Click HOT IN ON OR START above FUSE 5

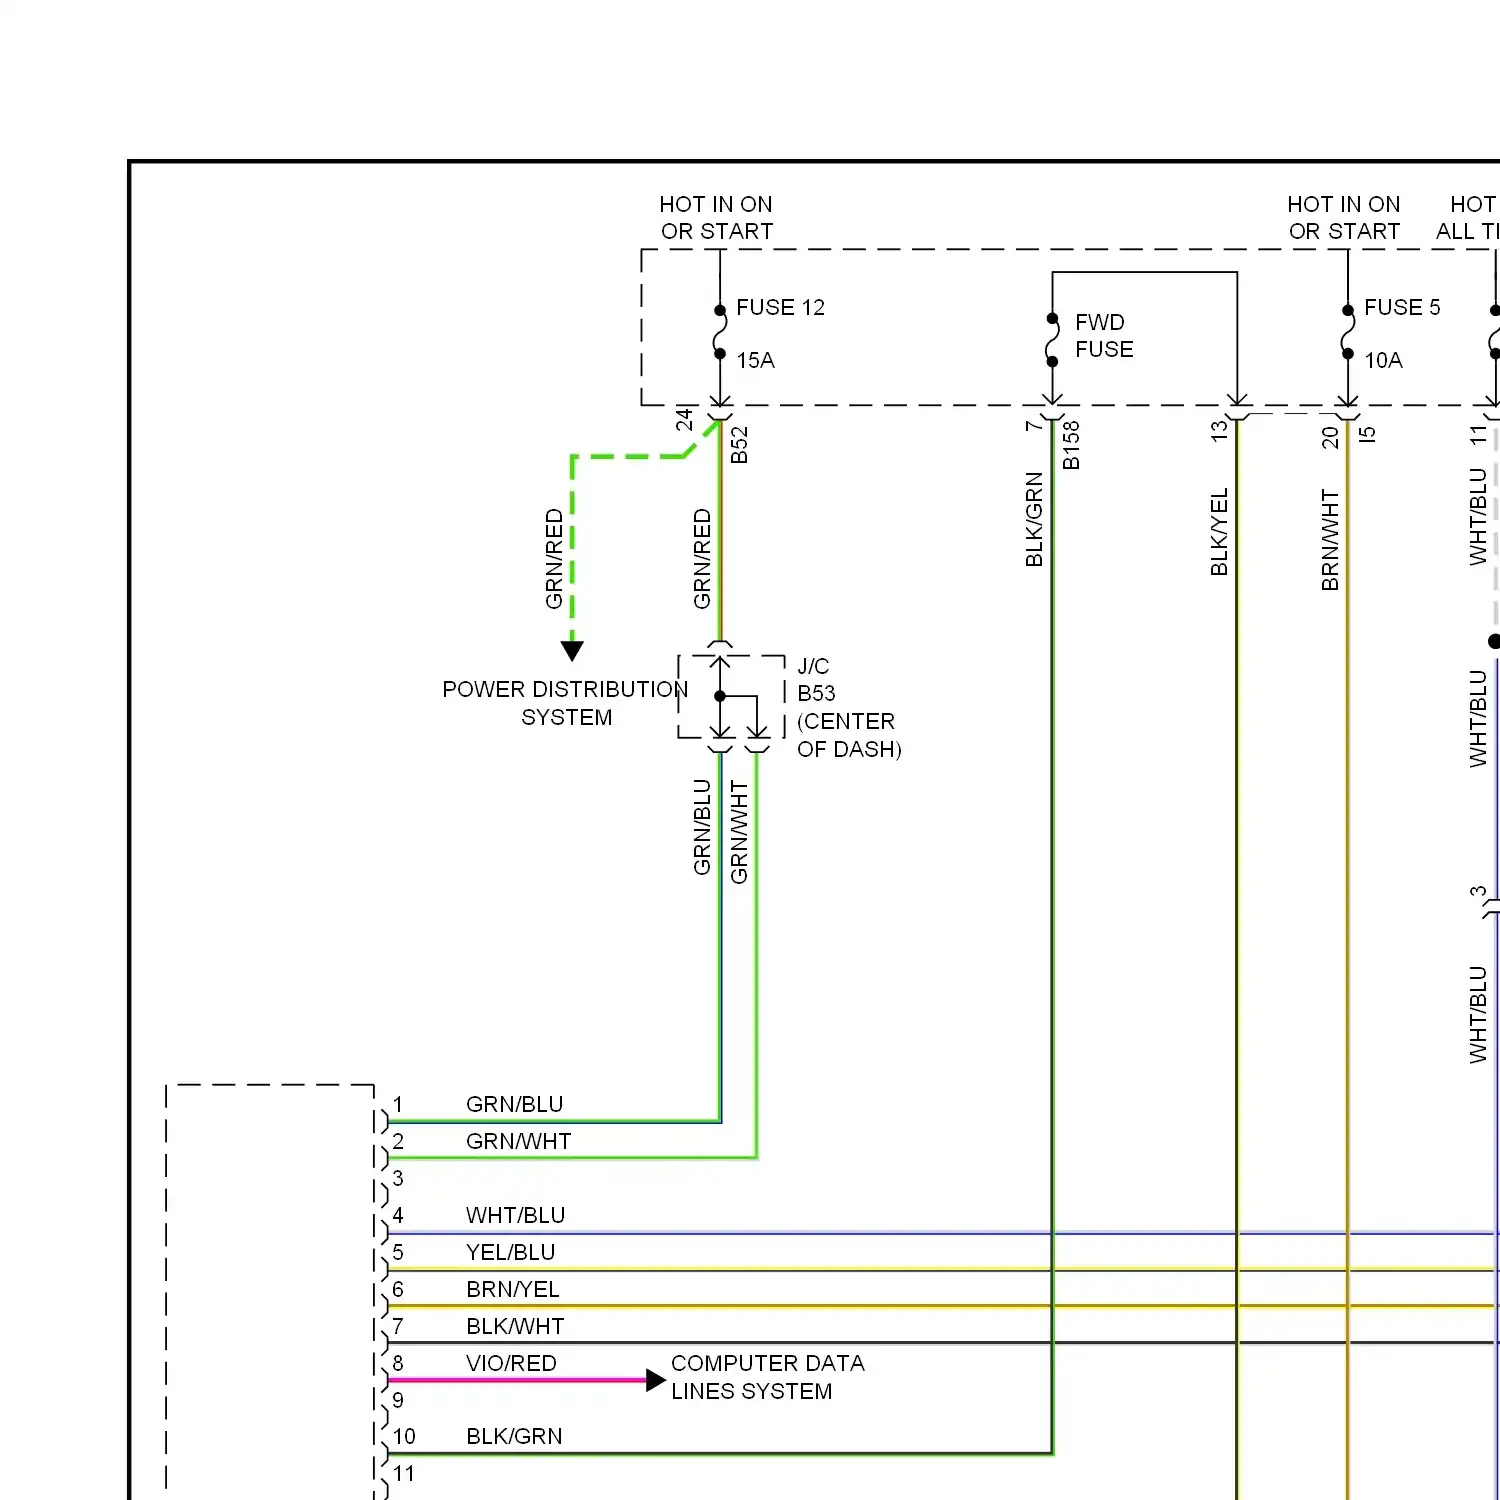[1344, 218]
